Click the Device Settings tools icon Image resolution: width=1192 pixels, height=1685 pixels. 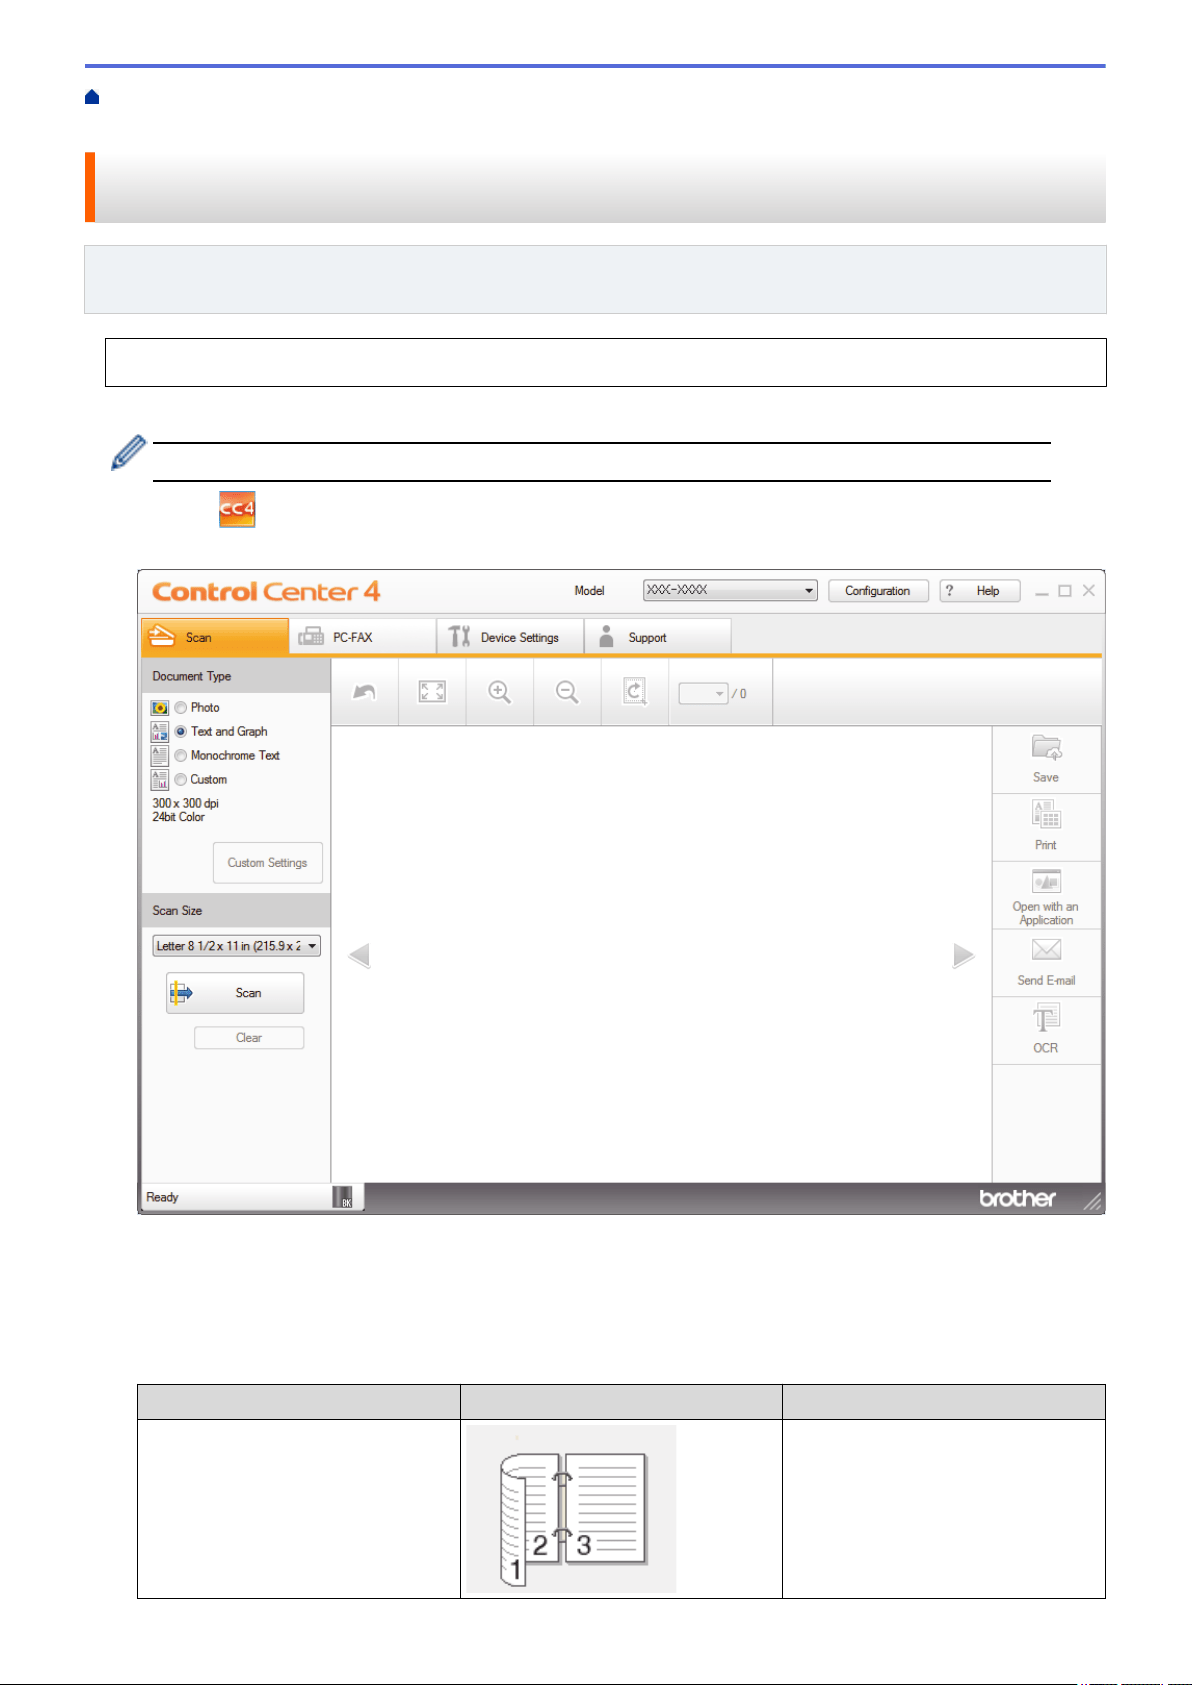point(459,636)
